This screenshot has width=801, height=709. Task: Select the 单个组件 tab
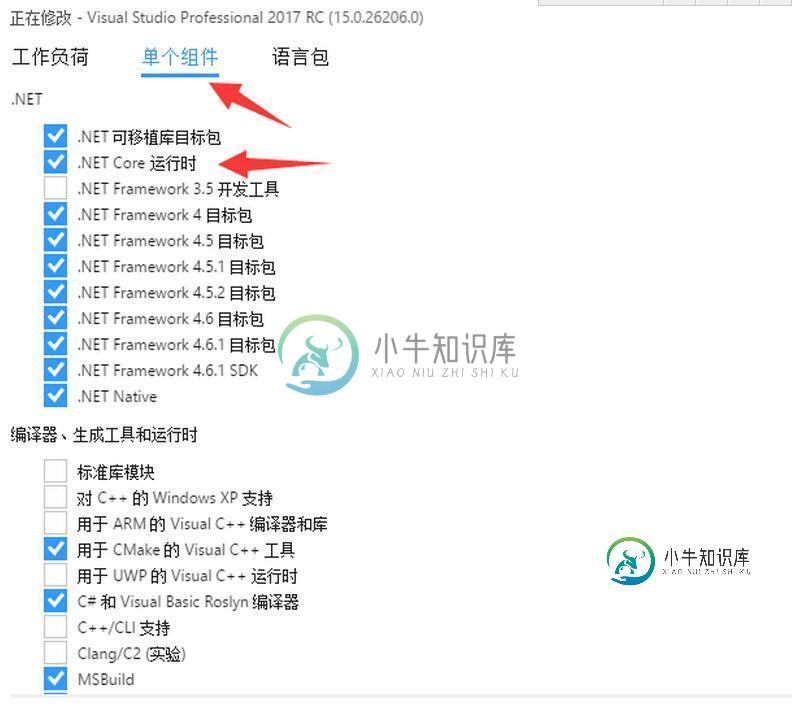[x=180, y=57]
